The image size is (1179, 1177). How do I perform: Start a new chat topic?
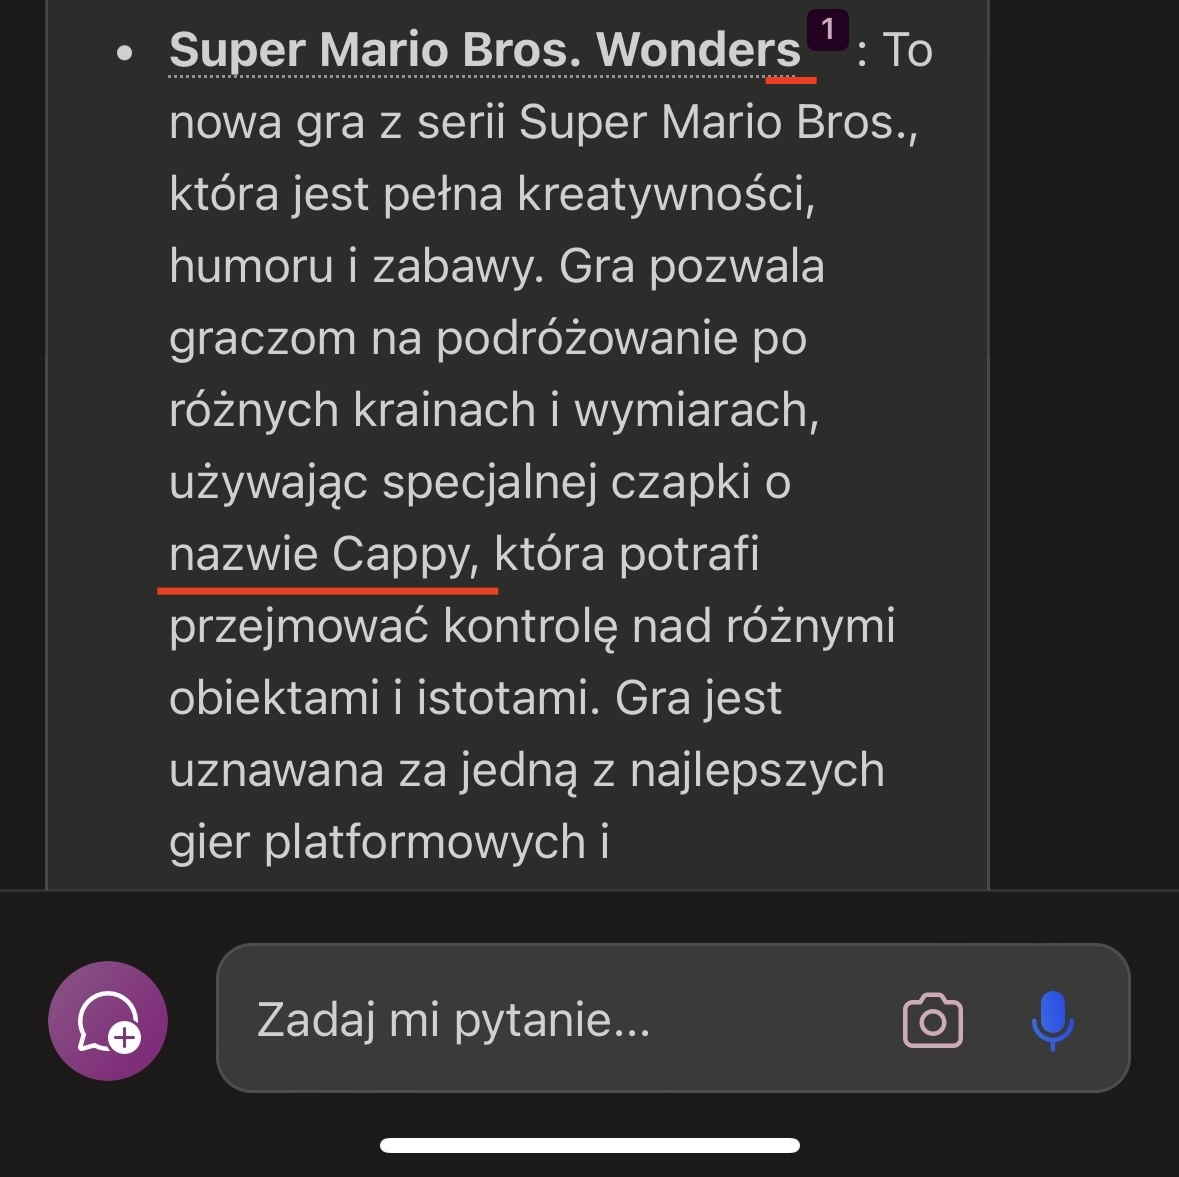108,1021
